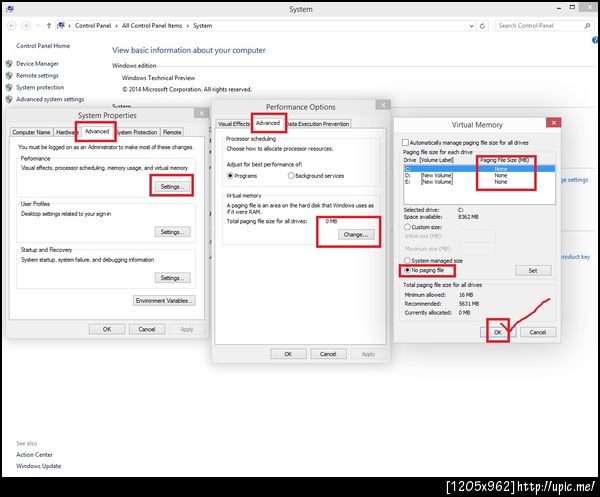Click the Forward arrow in the navigation bar
This screenshot has height=497, width=600.
pyautogui.click(x=26, y=26)
